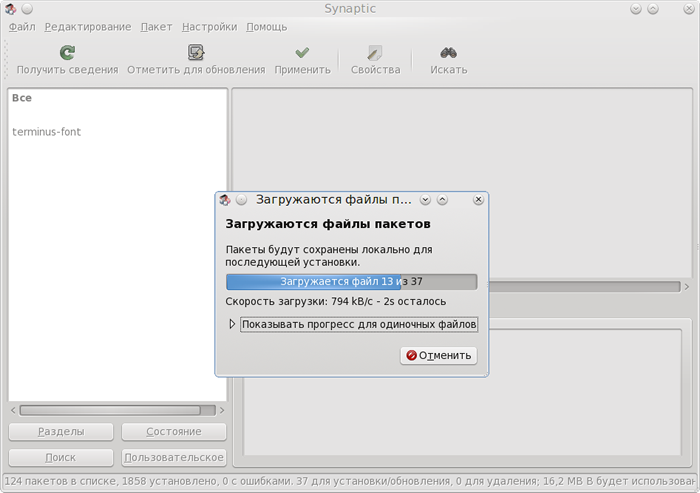The height and width of the screenshot is (493, 700).
Task: Click the roll-up arrow in dialog title bar
Action: click(442, 200)
